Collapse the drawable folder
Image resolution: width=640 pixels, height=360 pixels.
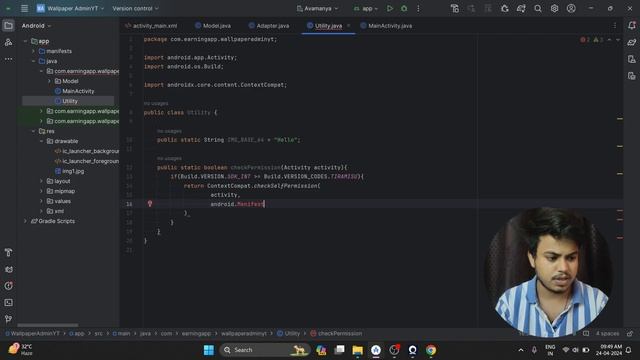click(41, 141)
